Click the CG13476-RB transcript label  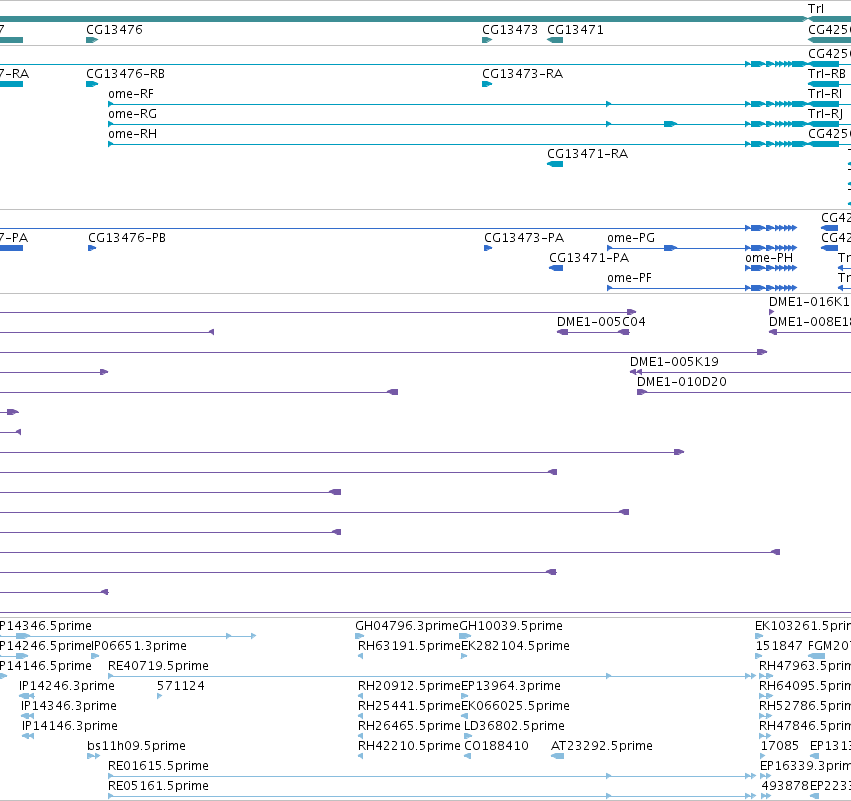pos(125,74)
